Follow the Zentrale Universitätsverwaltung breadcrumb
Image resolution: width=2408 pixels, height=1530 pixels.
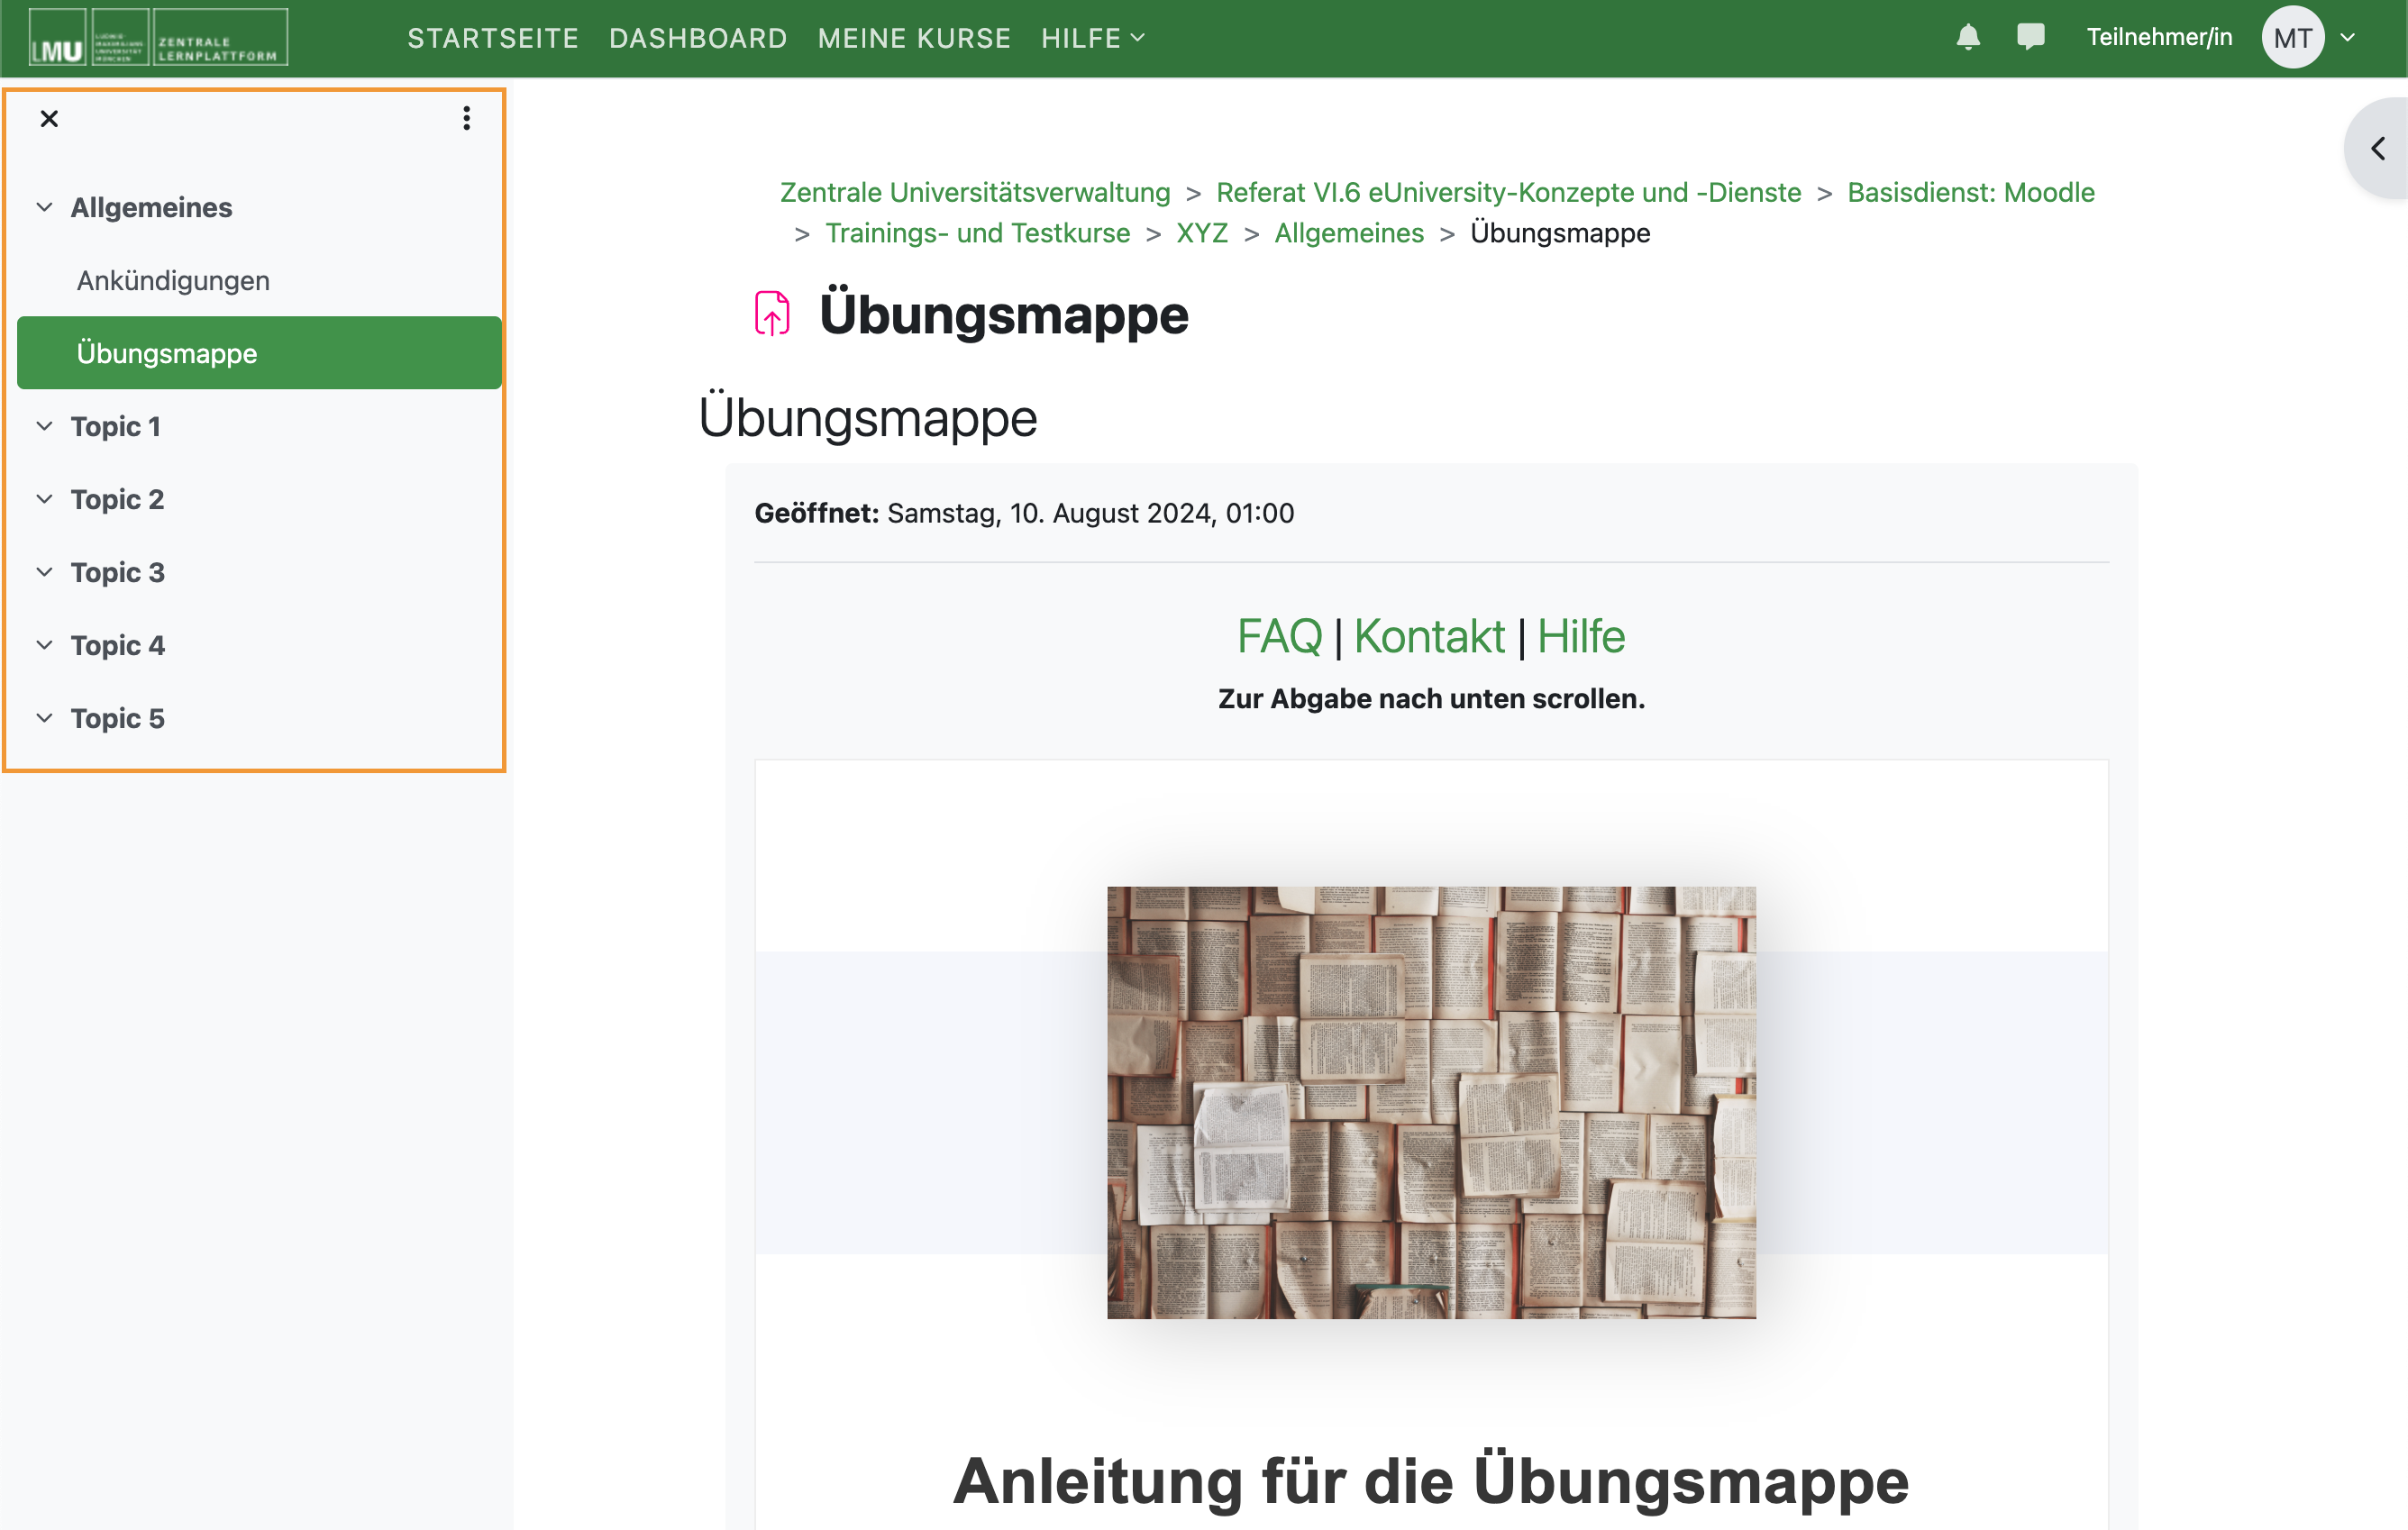click(975, 192)
